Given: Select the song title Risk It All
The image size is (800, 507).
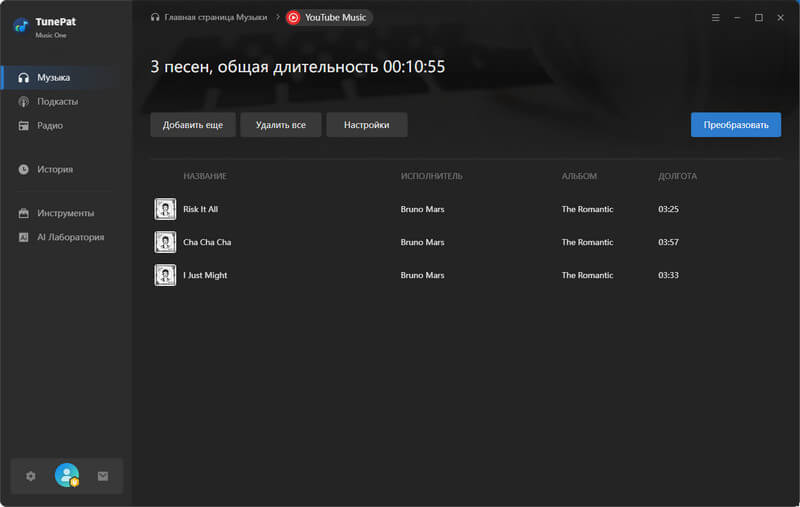Looking at the screenshot, I should [x=201, y=209].
